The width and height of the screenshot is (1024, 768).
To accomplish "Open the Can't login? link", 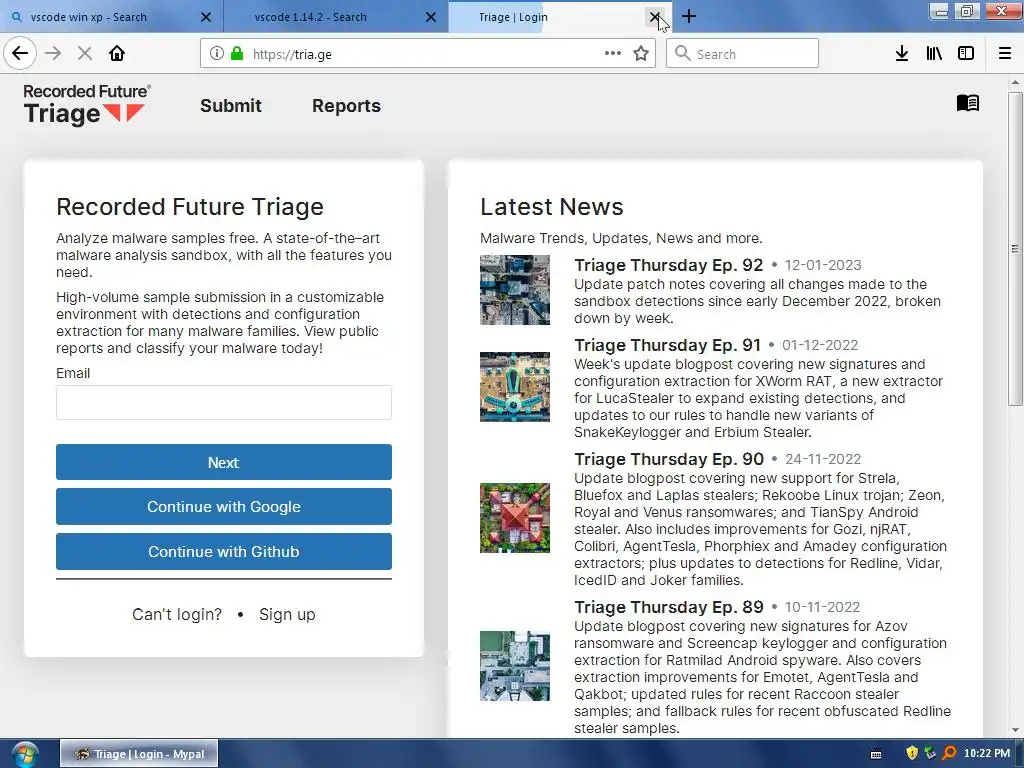I will point(177,615).
